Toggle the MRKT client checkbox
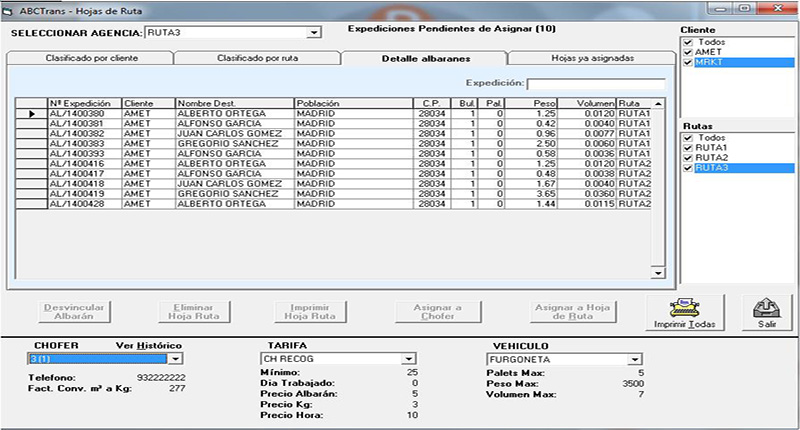This screenshot has height=430, width=800. click(688, 62)
